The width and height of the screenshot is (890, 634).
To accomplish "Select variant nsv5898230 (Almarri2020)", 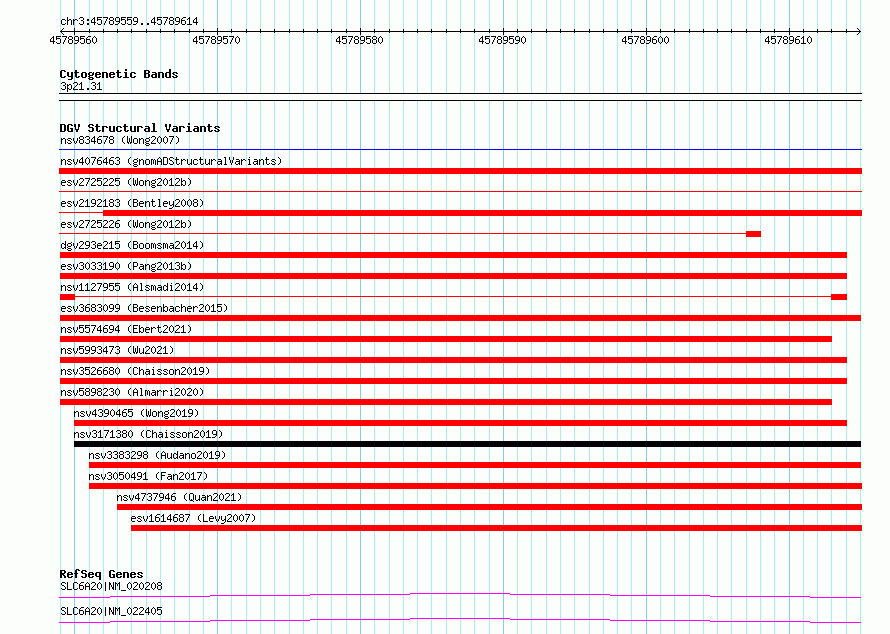I will [132, 392].
